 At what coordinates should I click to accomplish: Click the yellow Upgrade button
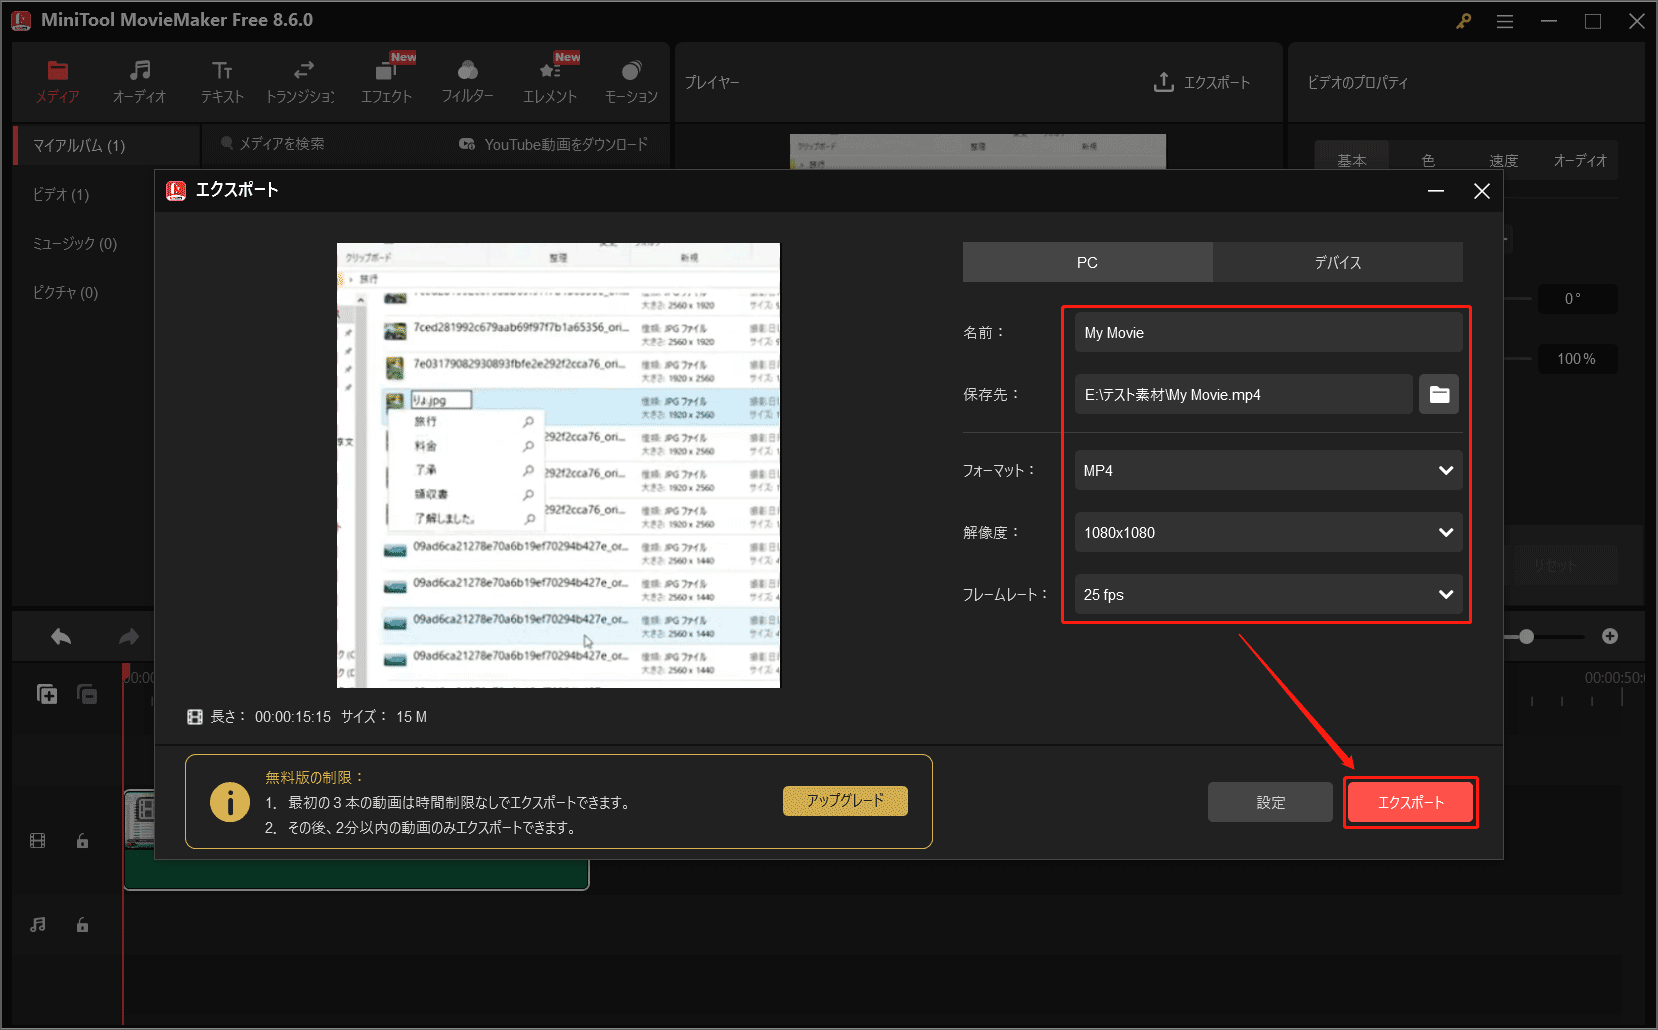[845, 800]
